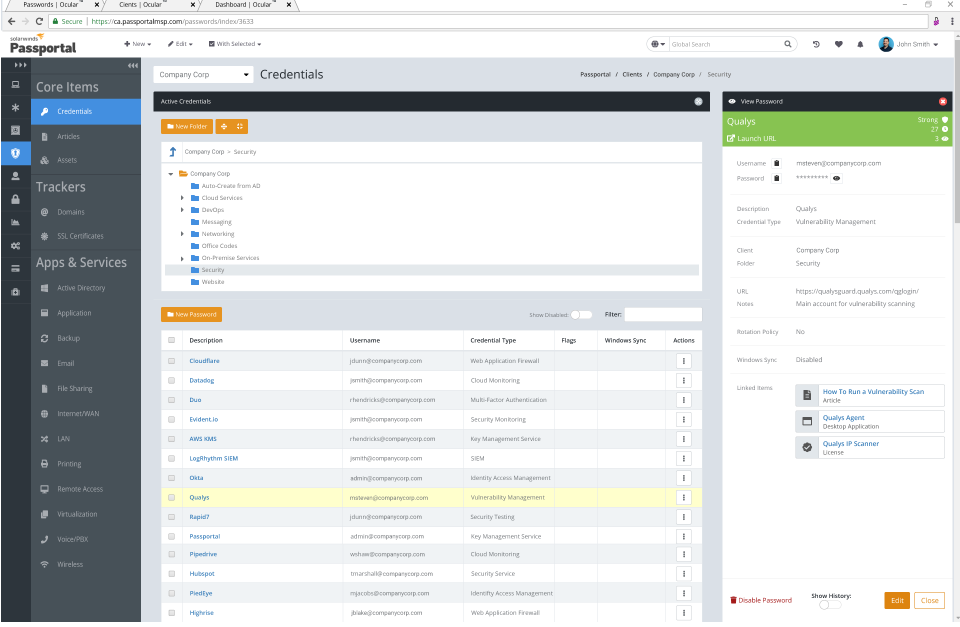Click the Global Search field

[726, 44]
